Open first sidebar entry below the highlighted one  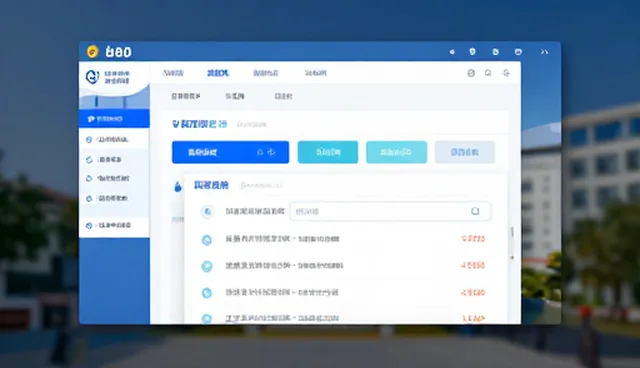coord(114,140)
